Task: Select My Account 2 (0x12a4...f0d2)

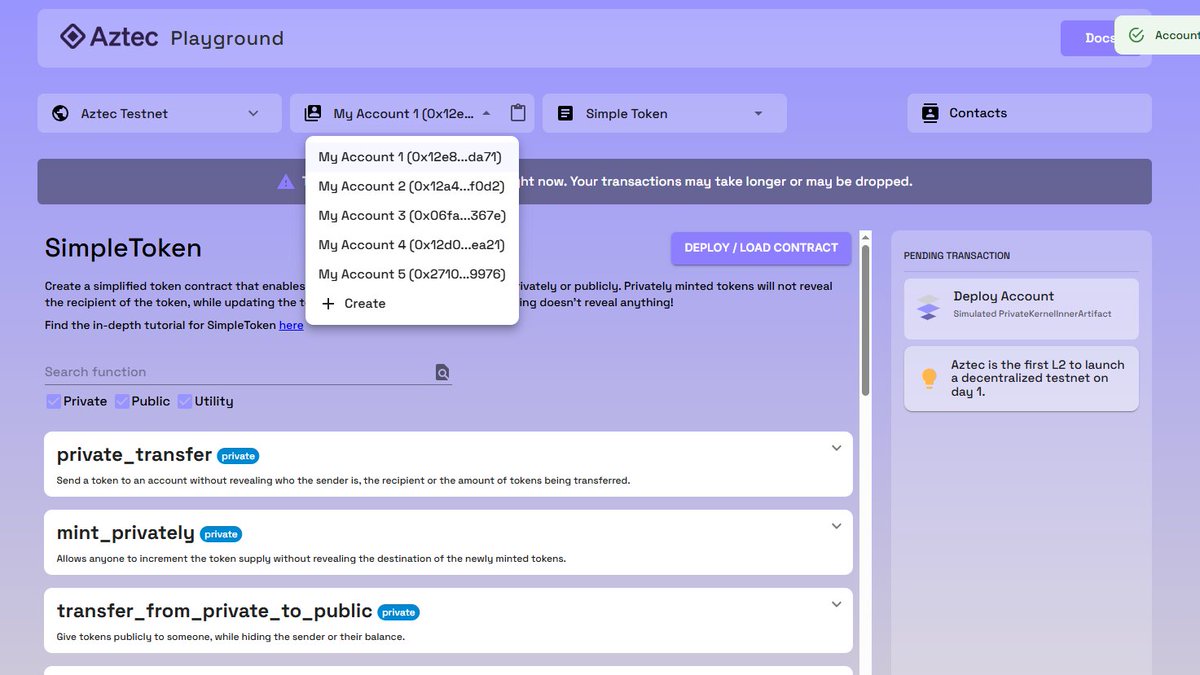Action: pos(412,186)
